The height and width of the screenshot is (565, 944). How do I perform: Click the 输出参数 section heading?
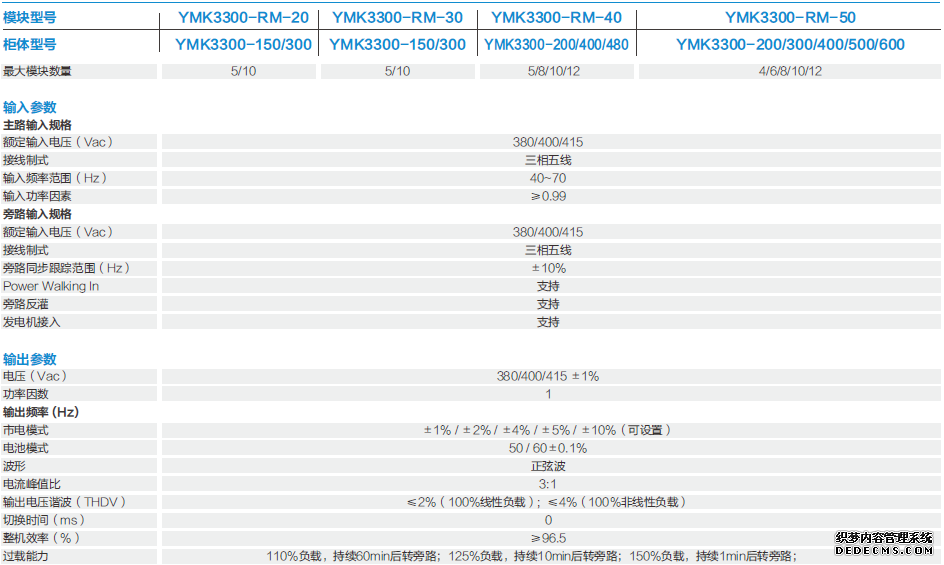point(30,359)
